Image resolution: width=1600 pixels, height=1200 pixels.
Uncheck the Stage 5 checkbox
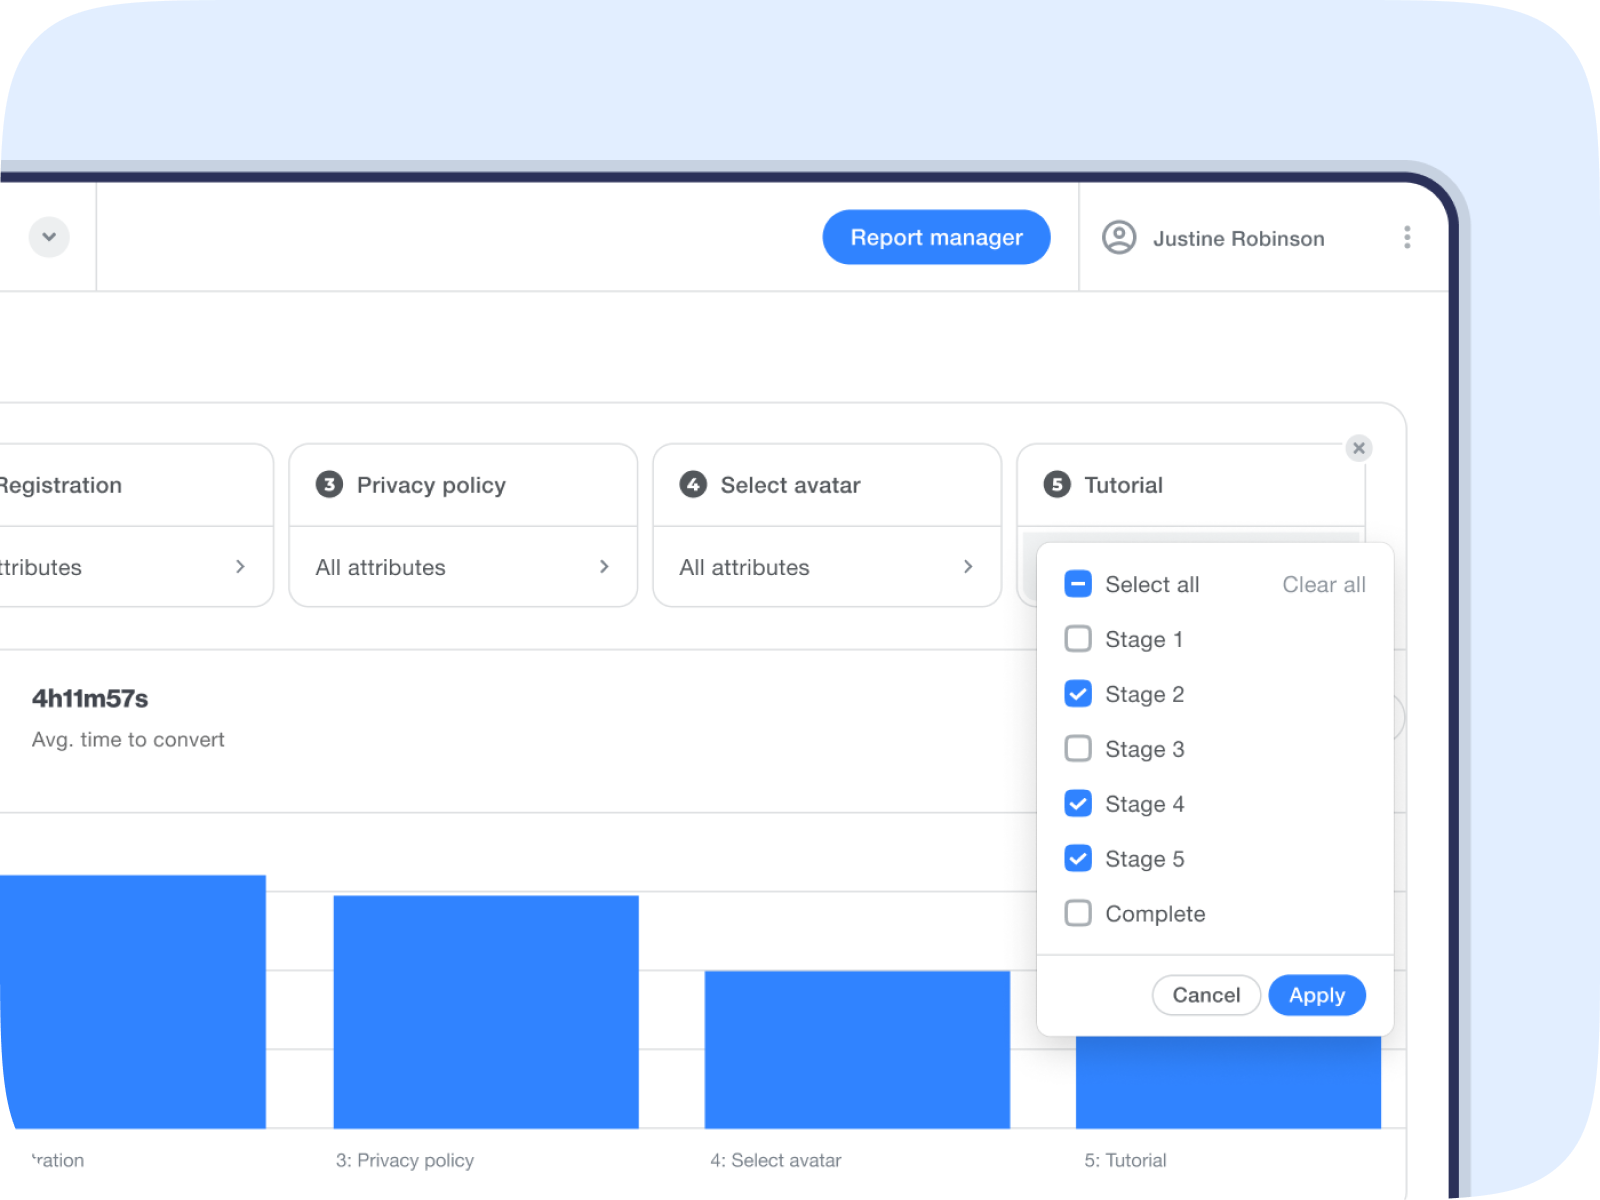tap(1078, 859)
